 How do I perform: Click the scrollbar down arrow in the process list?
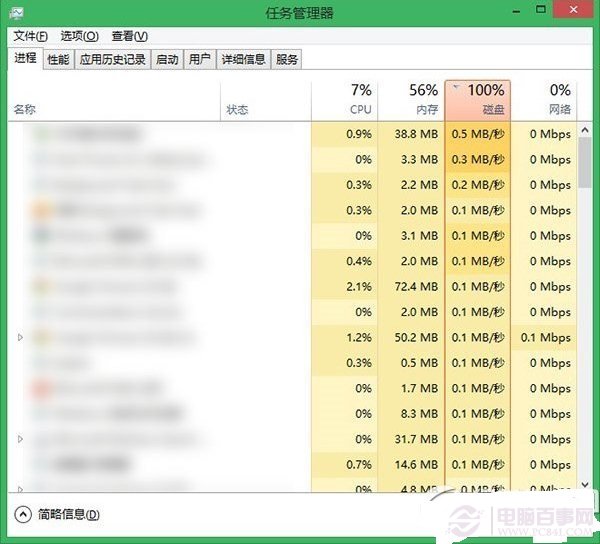(585, 484)
